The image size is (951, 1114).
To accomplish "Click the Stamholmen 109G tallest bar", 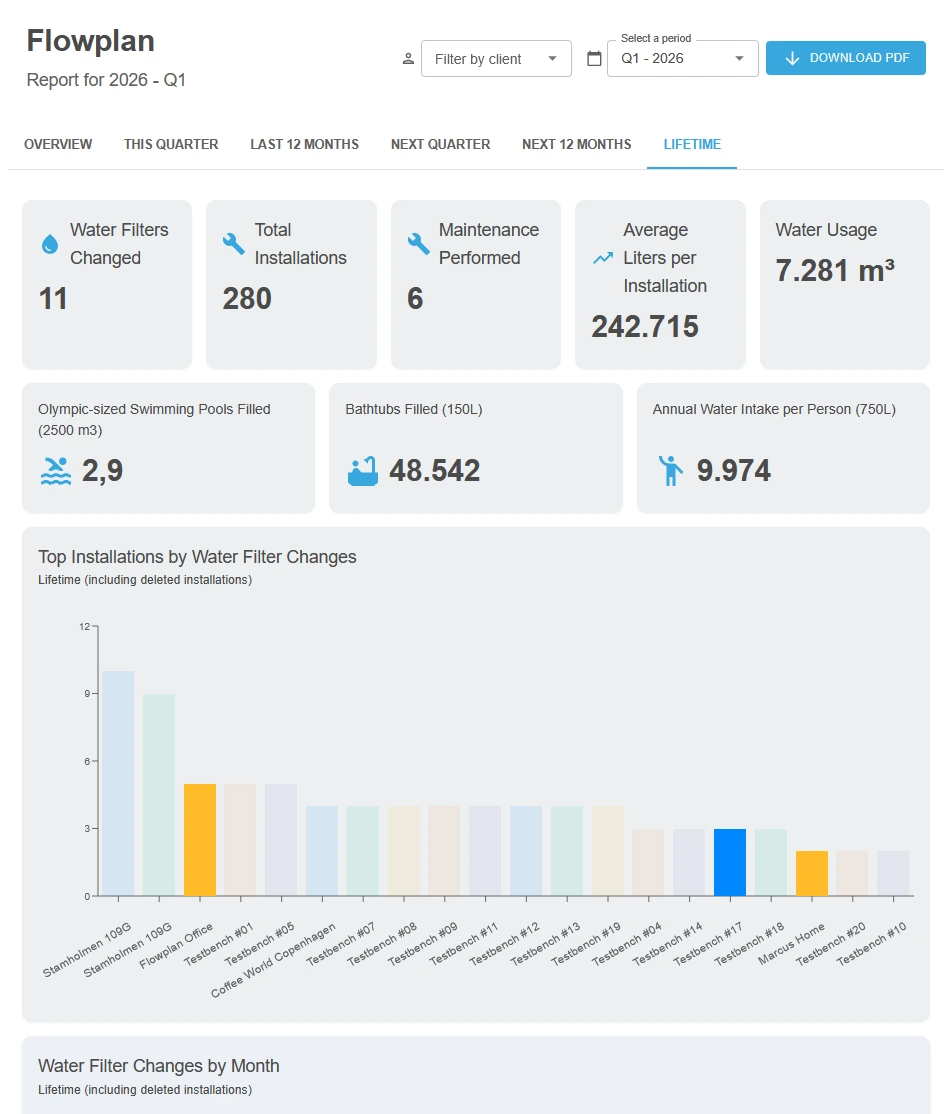I will 118,784.
